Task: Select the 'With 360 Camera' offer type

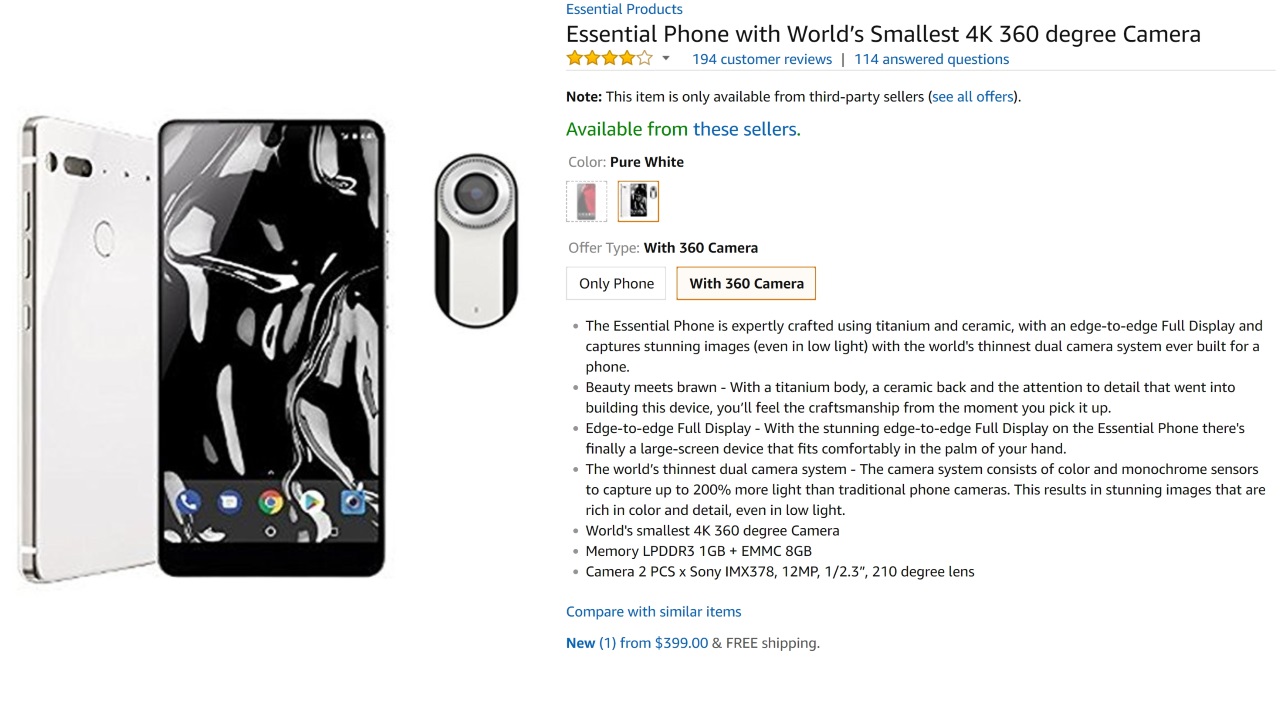Action: (x=746, y=283)
